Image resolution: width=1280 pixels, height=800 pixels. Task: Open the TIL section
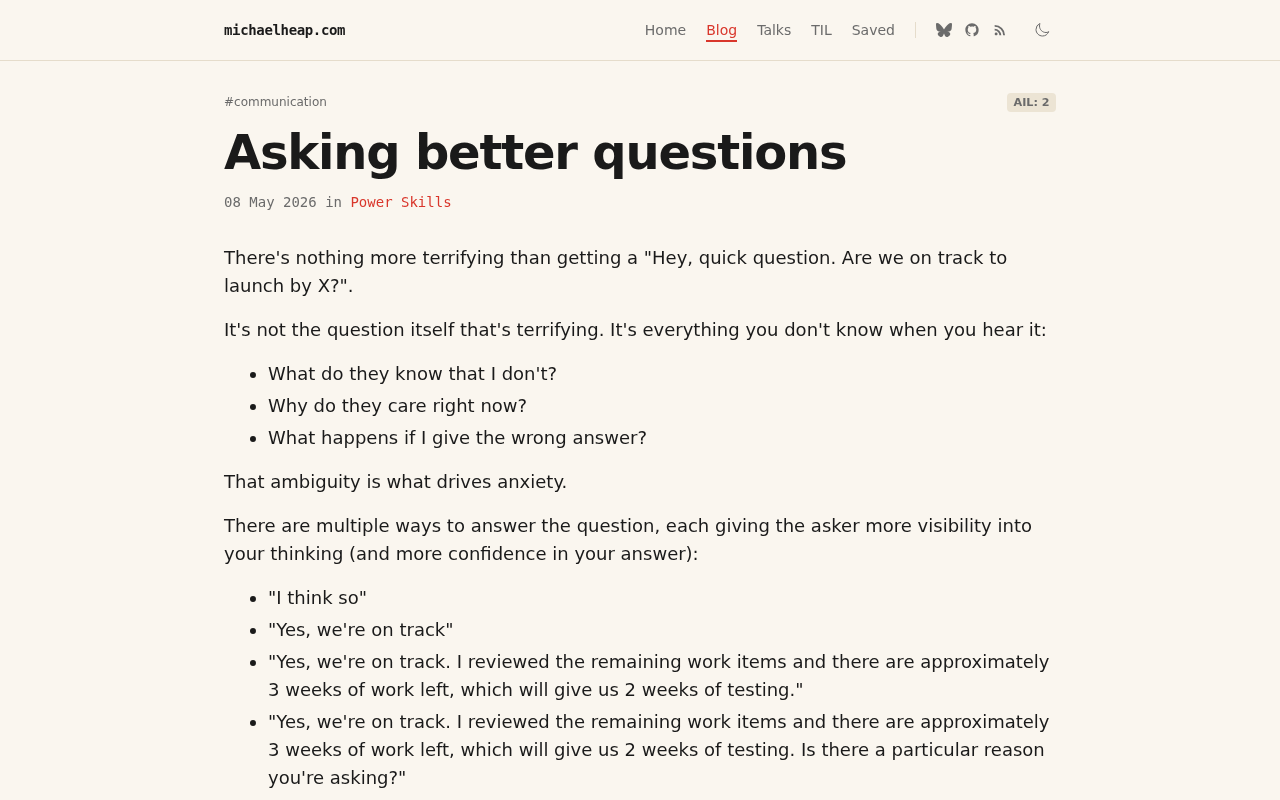pos(821,30)
